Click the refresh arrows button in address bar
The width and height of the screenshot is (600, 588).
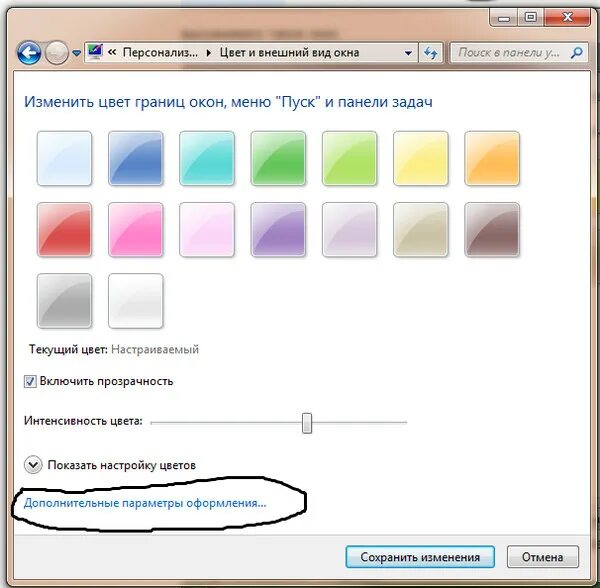point(431,52)
